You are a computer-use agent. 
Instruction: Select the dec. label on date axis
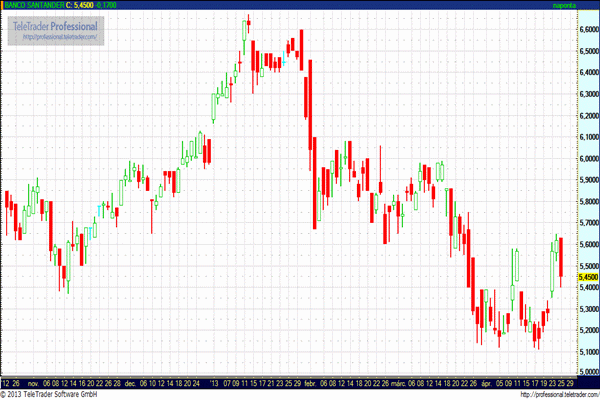(x=129, y=383)
